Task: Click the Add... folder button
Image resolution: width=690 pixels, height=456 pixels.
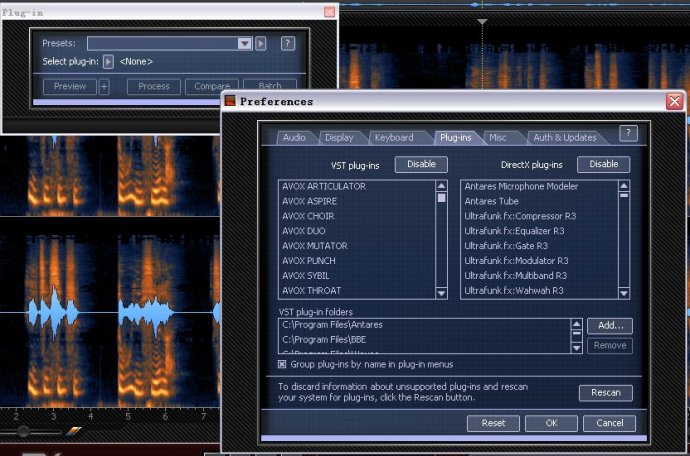Action: tap(610, 326)
